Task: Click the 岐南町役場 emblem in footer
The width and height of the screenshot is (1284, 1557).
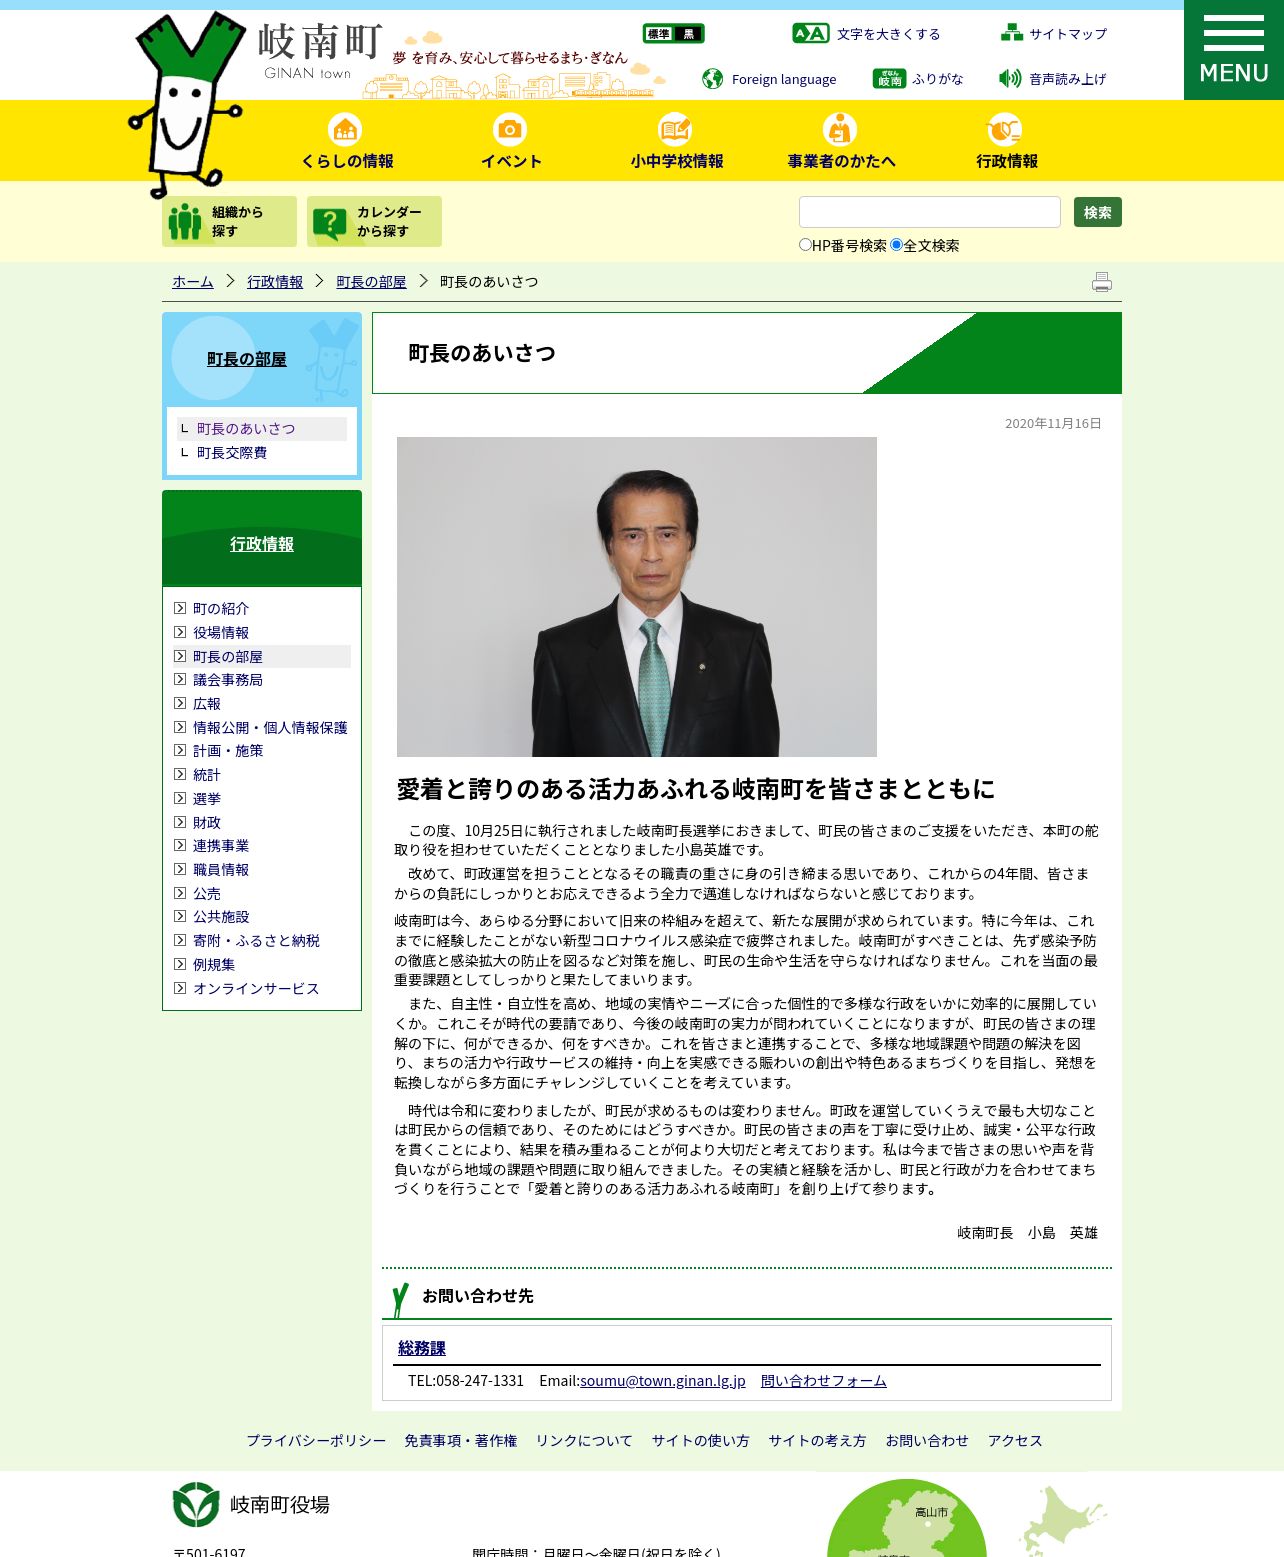Action: [x=196, y=1504]
